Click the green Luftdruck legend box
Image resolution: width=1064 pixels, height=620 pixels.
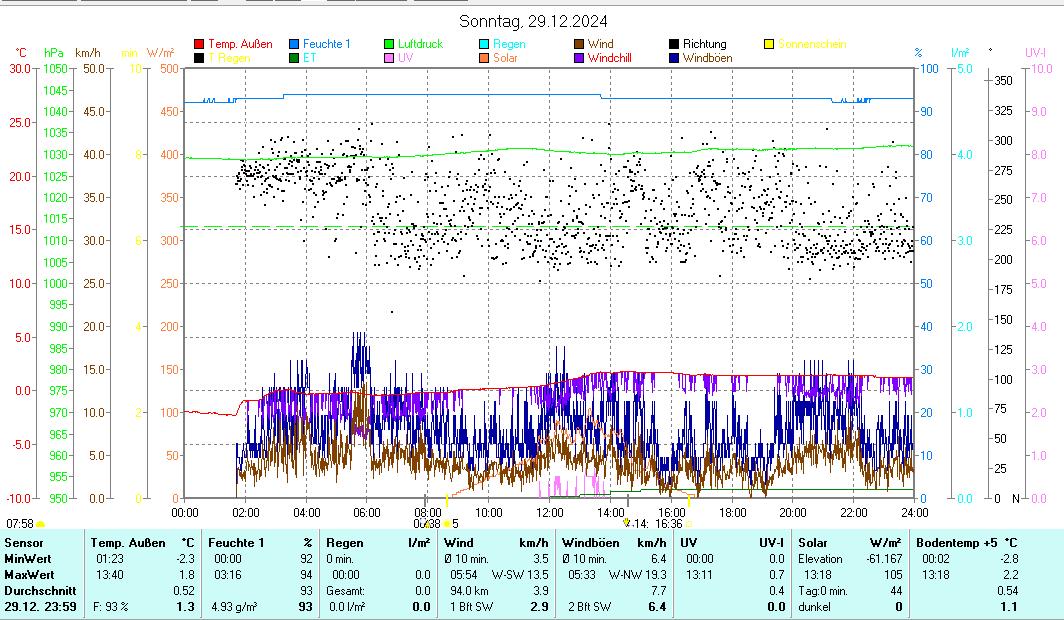coord(390,44)
